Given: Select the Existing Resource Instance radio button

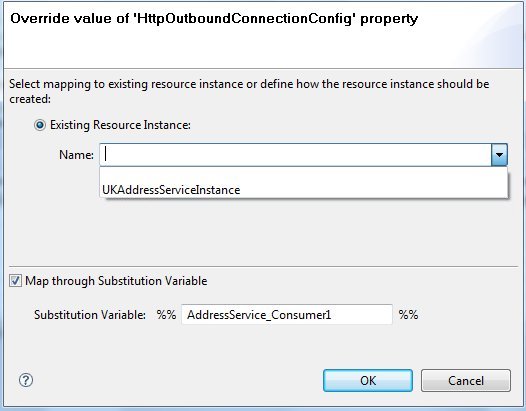Looking at the screenshot, I should pos(40,125).
